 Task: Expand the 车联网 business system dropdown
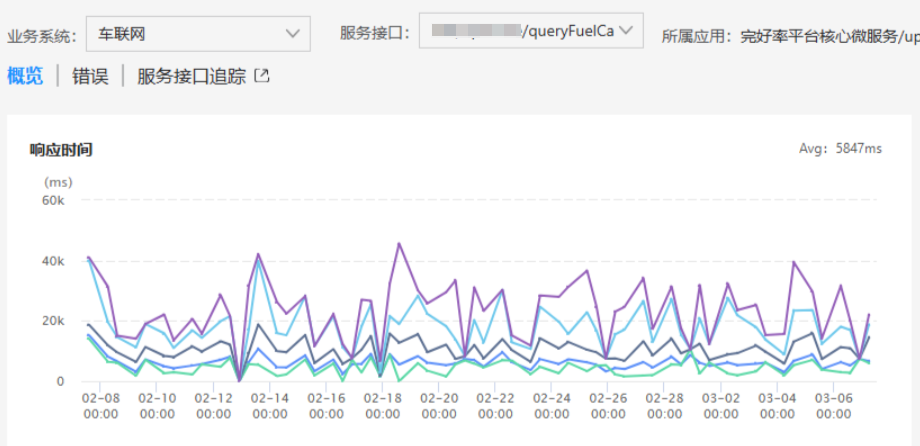point(196,35)
